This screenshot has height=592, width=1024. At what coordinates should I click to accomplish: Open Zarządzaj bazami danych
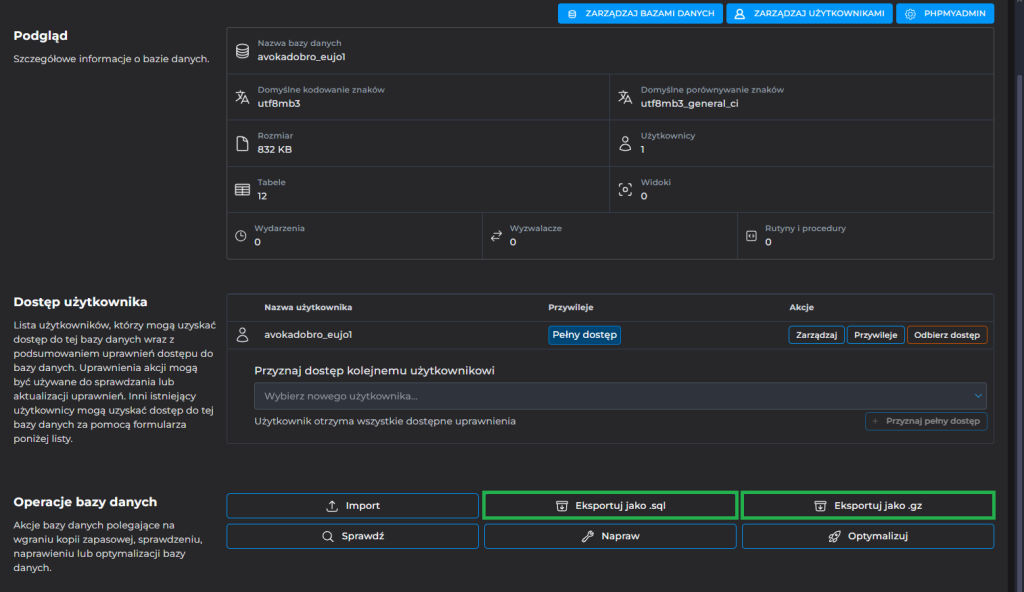point(640,14)
